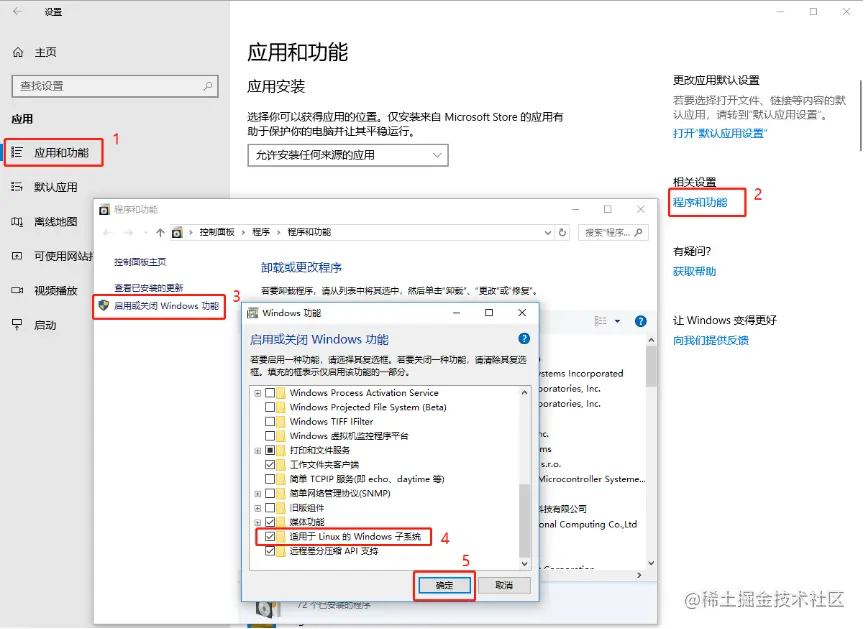864x629 pixels.
Task: Click the 默认应用 list icon
Action: [x=17, y=187]
